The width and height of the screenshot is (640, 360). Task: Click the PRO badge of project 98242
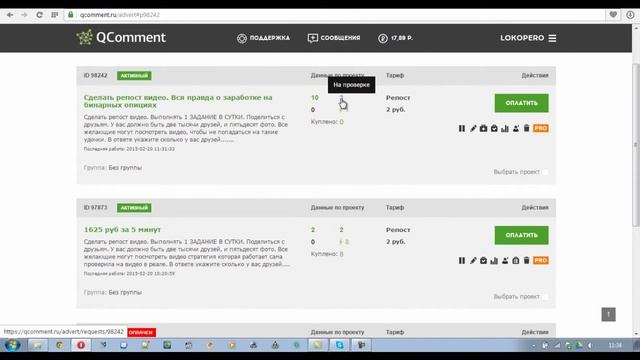click(x=540, y=128)
